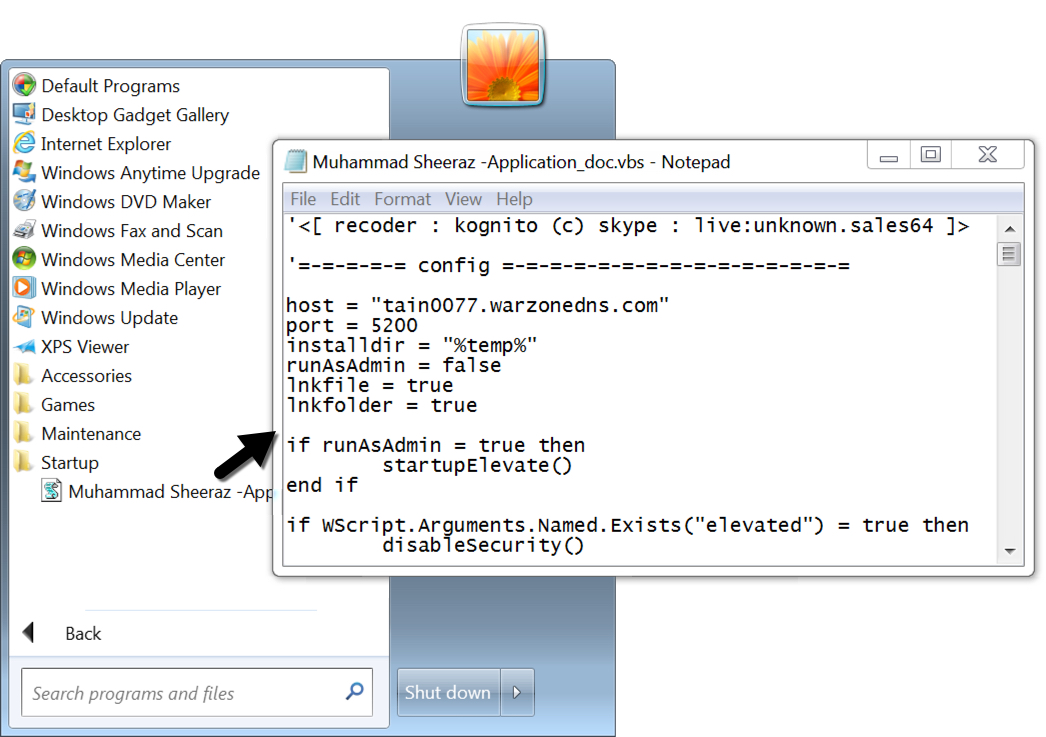Launch XPS Viewer
This screenshot has height=737, width=1046.
click(x=85, y=347)
